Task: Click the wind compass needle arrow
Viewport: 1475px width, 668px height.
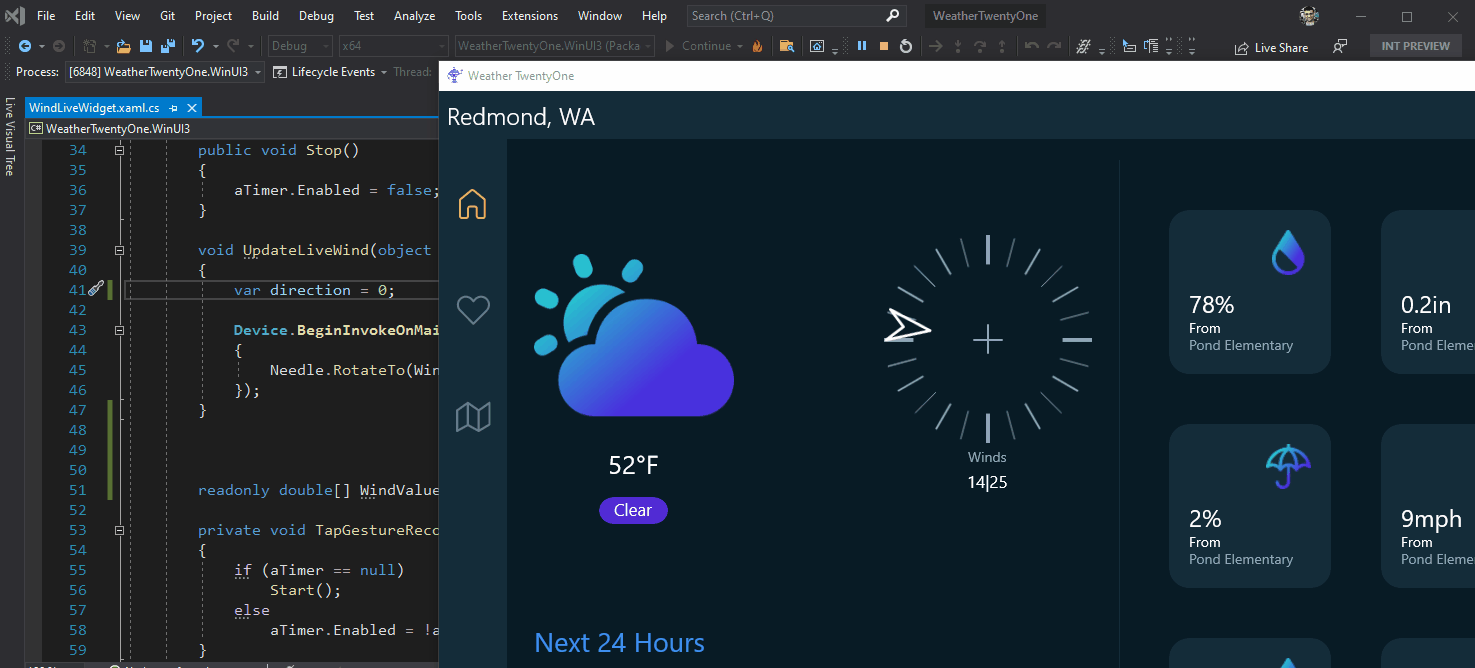Action: tap(907, 326)
